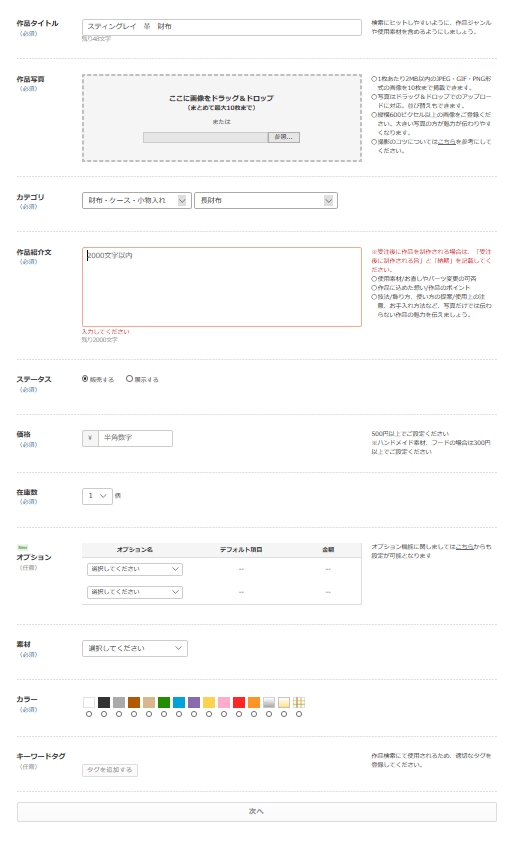Click the タグを追加する button

pos(110,770)
